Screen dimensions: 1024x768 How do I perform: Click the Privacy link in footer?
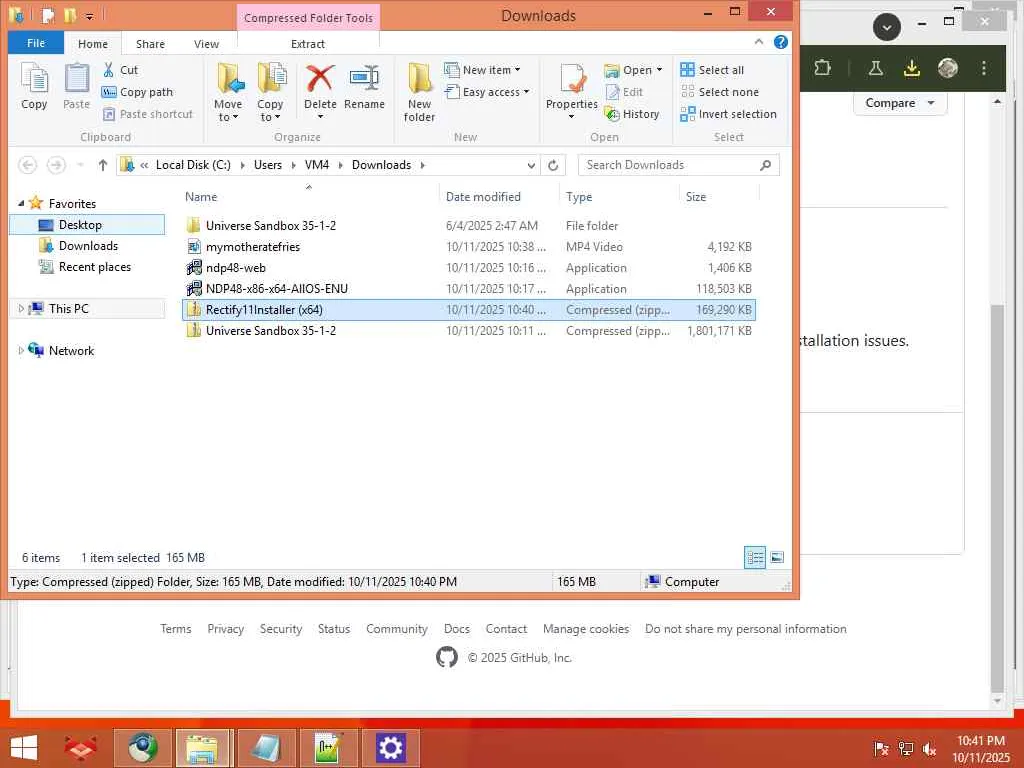coord(225,629)
